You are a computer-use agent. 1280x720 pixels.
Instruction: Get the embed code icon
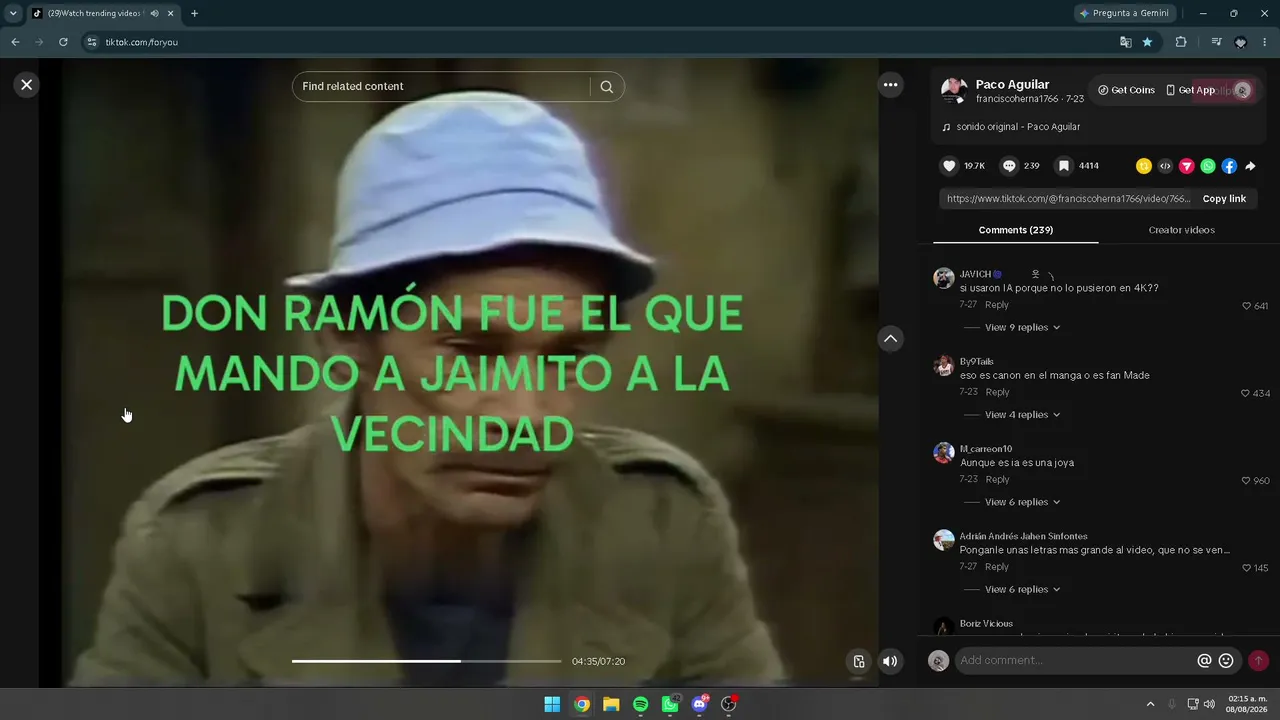pos(1165,166)
